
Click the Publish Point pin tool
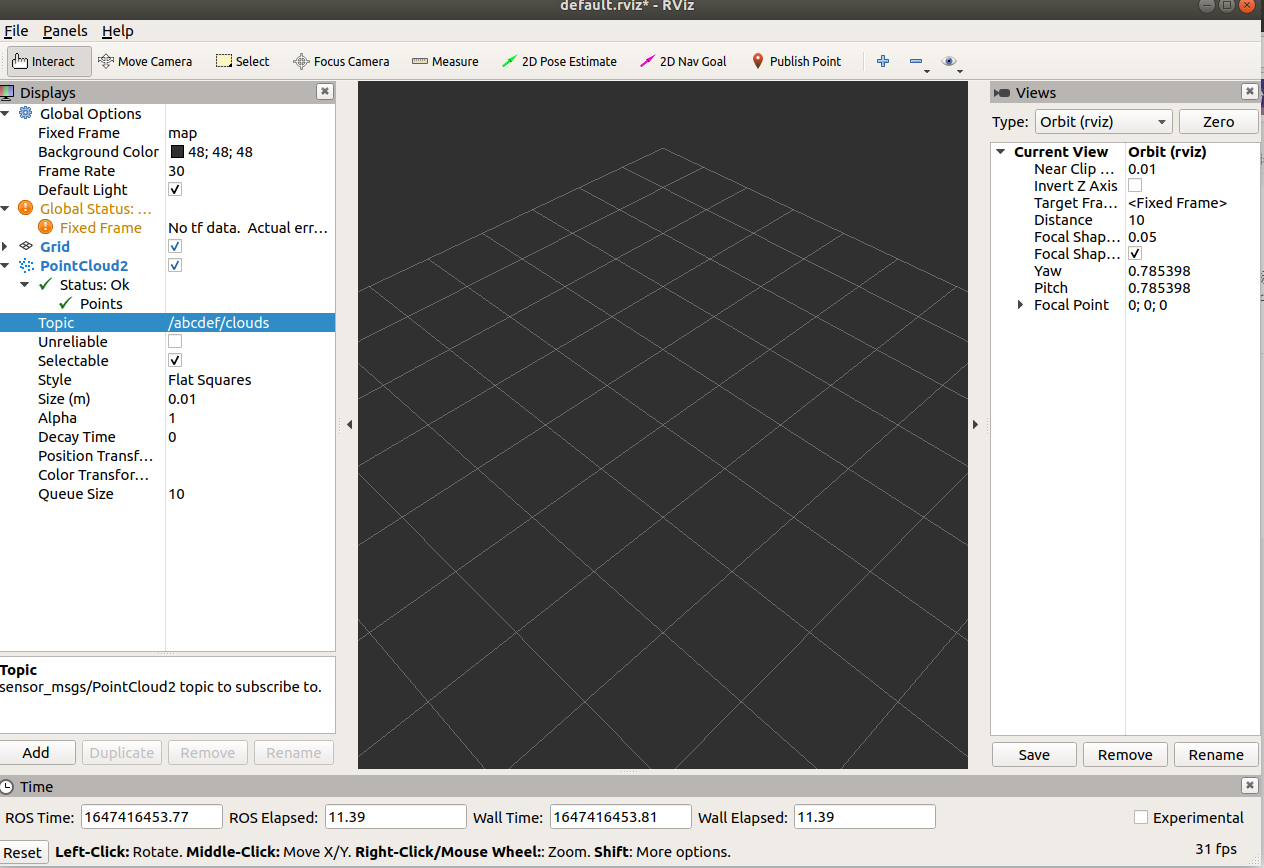click(x=796, y=61)
